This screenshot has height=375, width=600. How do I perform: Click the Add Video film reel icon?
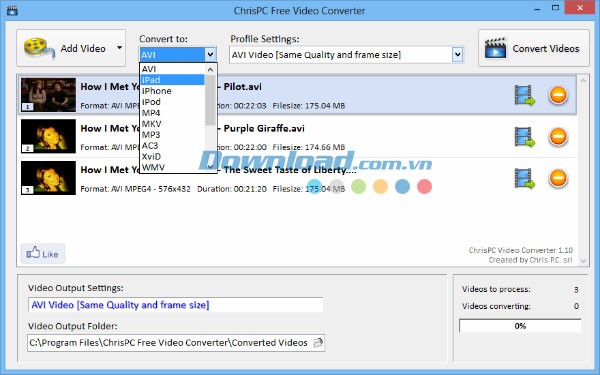39,49
